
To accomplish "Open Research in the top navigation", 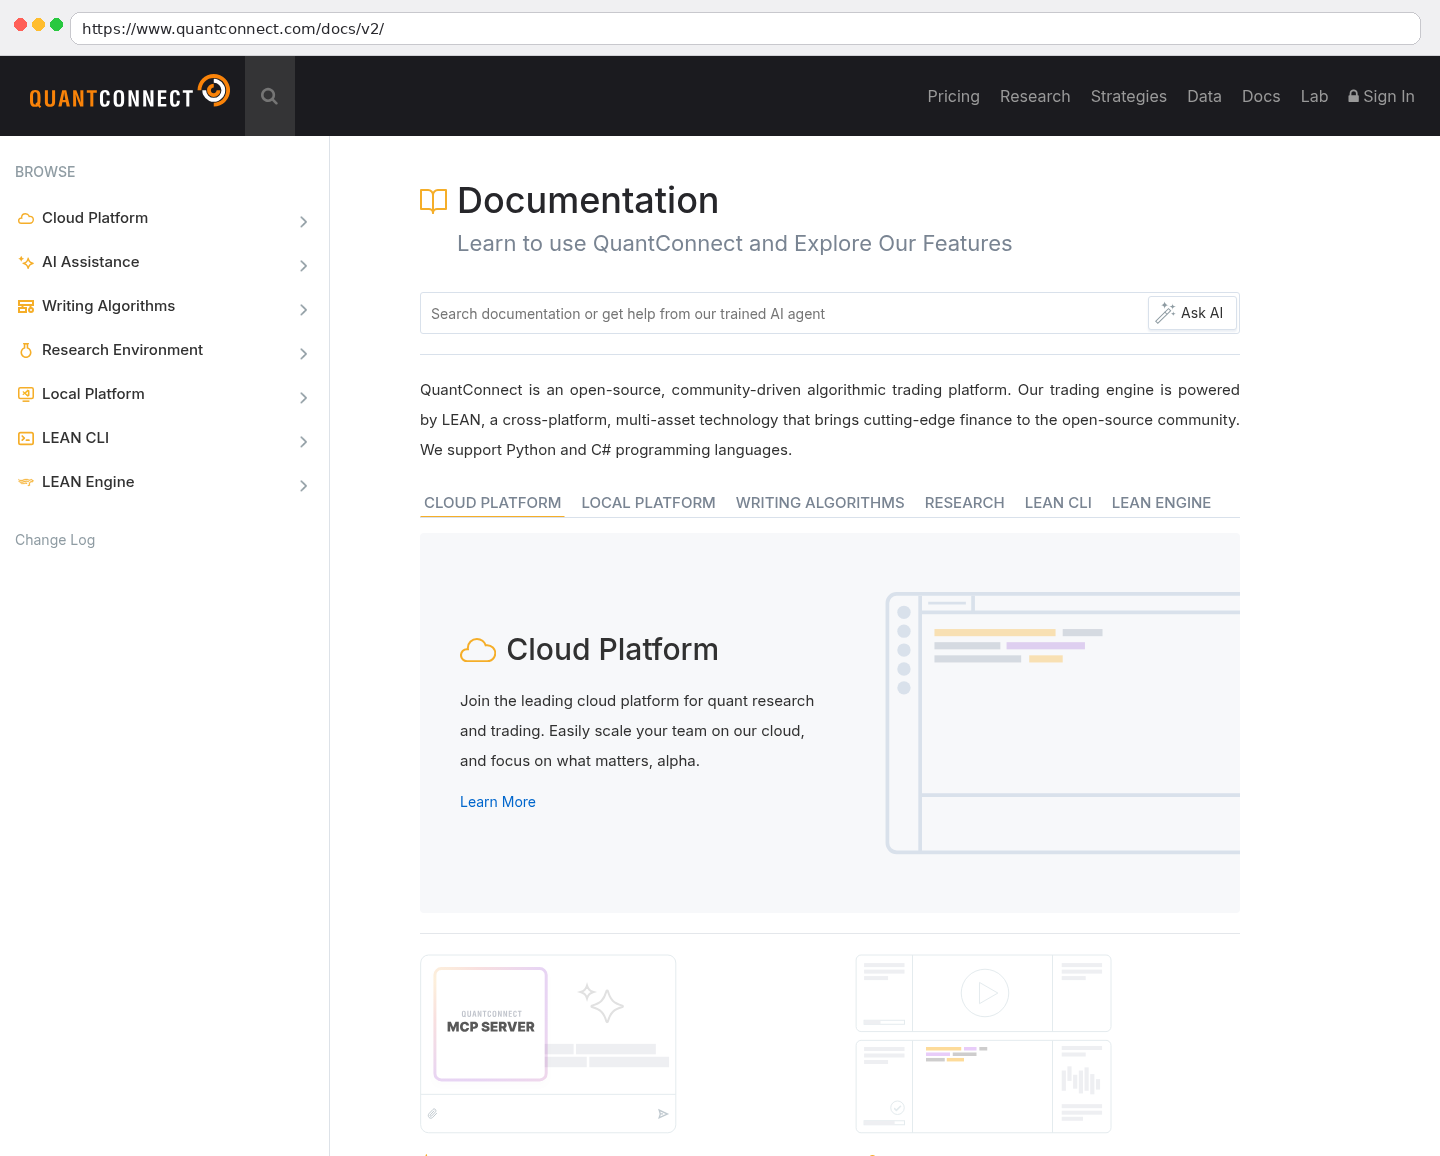I will click(1035, 96).
